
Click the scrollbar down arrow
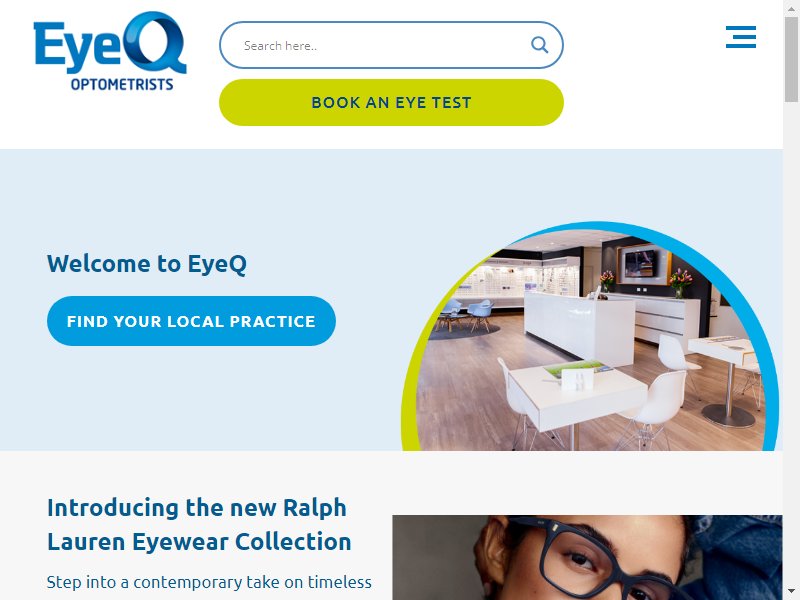pyautogui.click(x=791, y=592)
